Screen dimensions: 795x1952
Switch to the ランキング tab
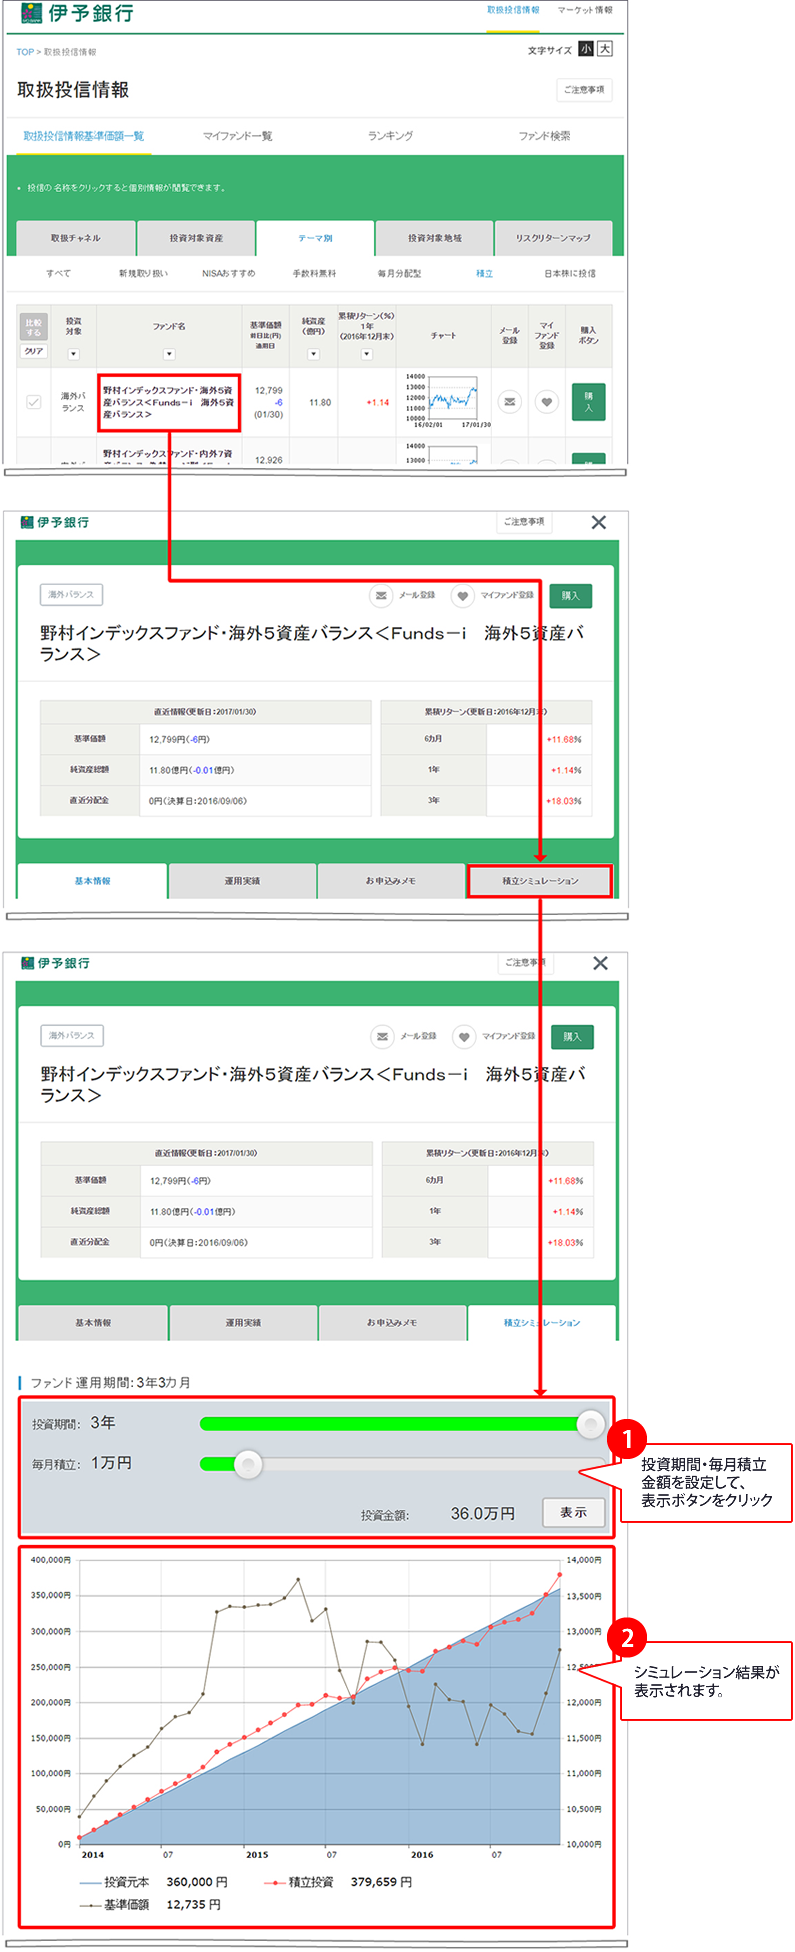[390, 136]
